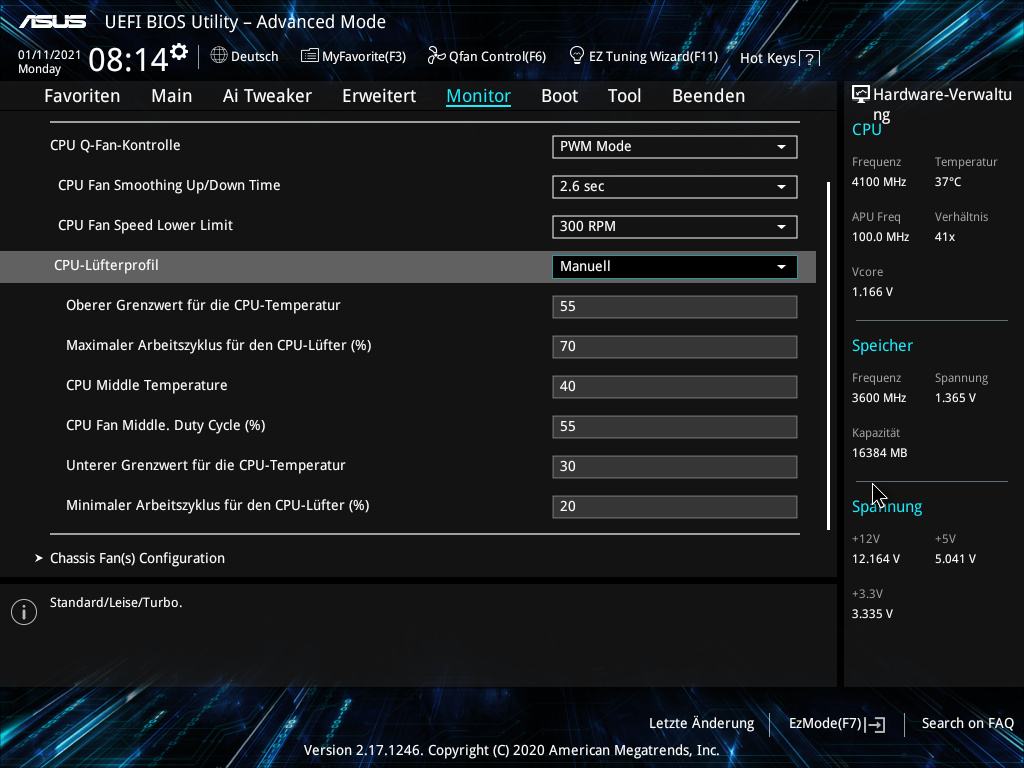The height and width of the screenshot is (768, 1024).
Task: Click the Hot Keys label
Action: (768, 59)
